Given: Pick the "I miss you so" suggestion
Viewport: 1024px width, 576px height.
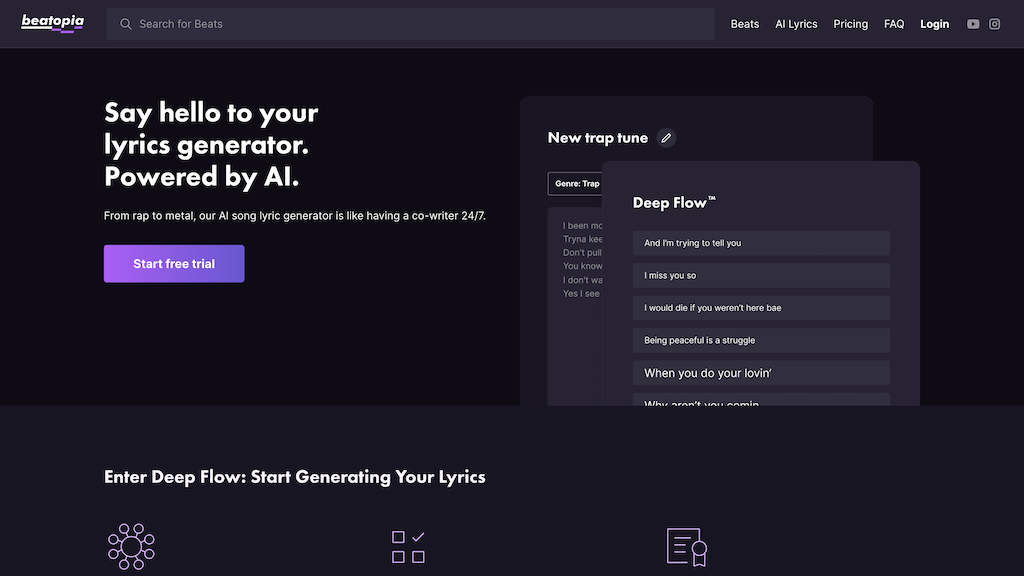Looking at the screenshot, I should point(761,276).
